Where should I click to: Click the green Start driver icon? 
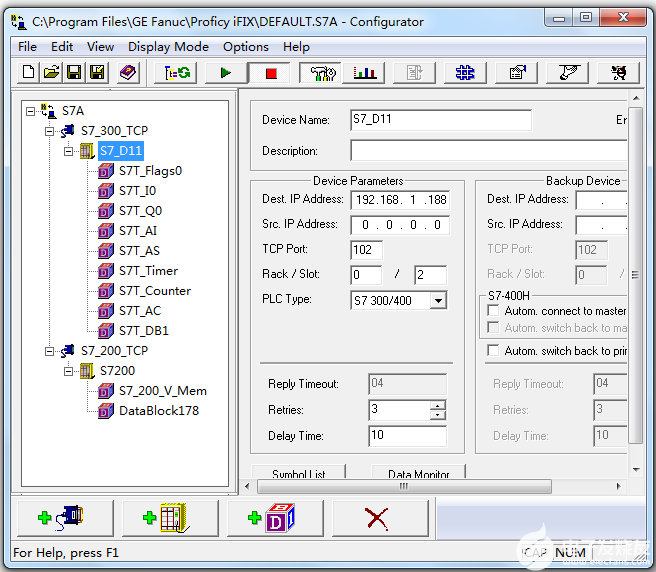click(x=226, y=73)
